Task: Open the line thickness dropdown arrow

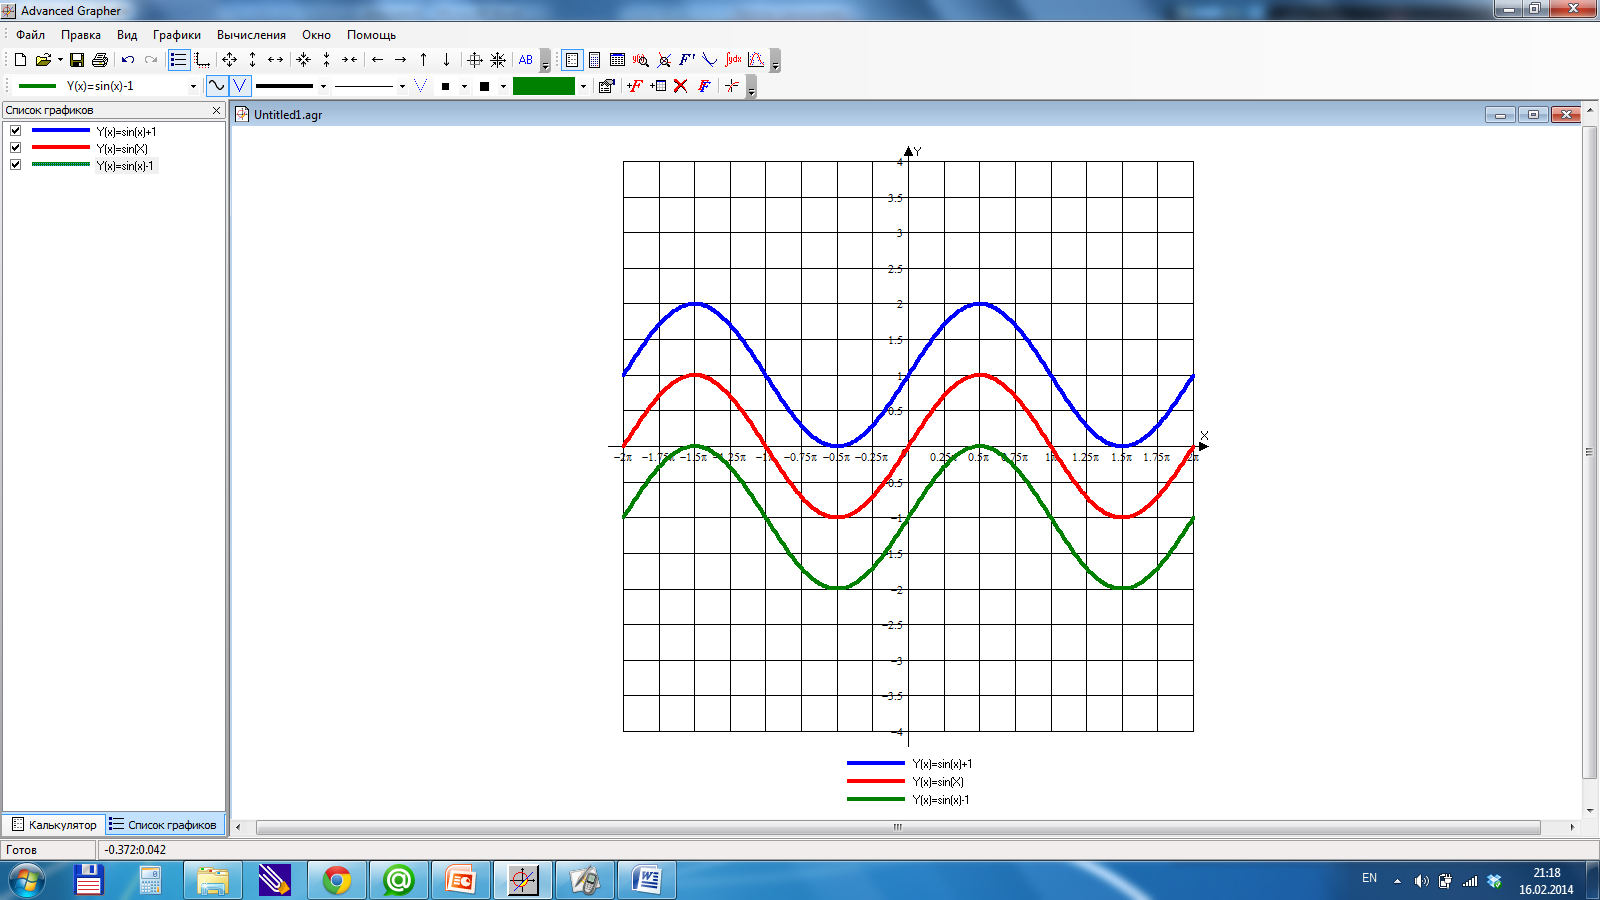Action: click(323, 87)
